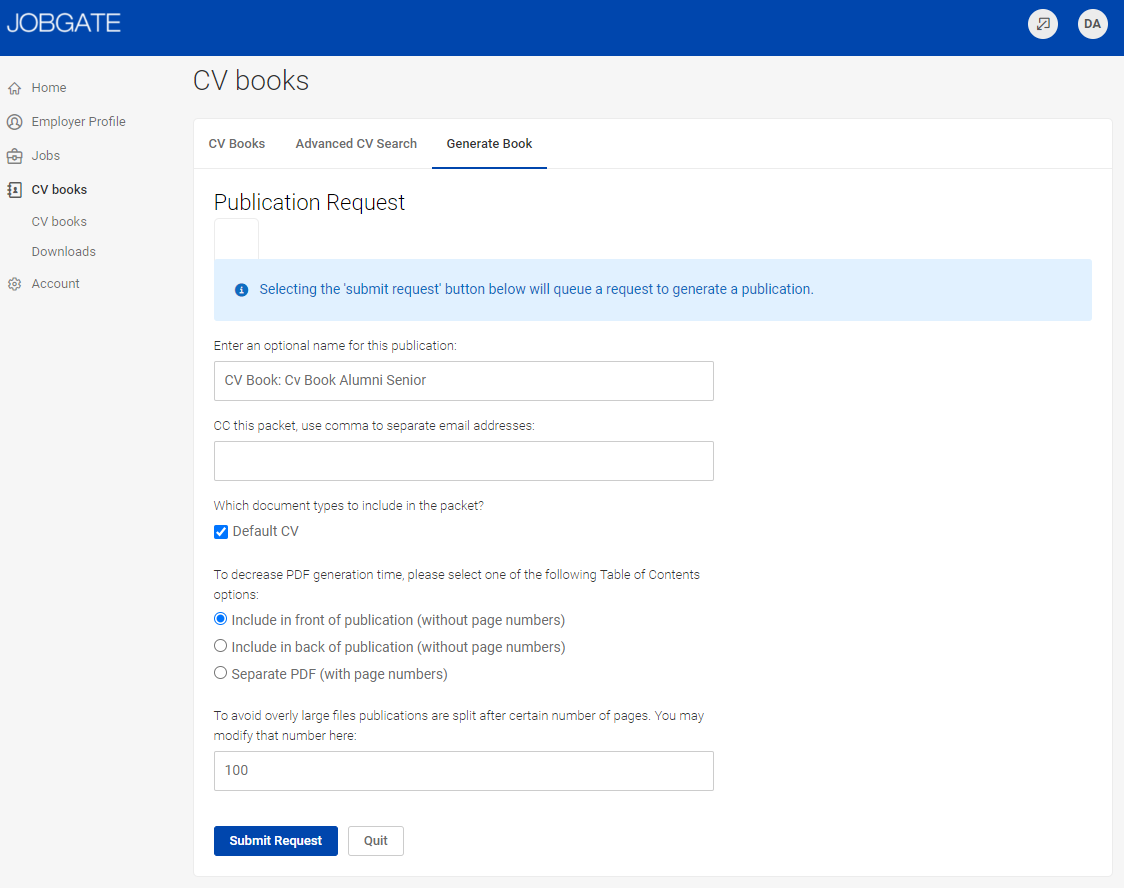Click the CV books page title

pos(251,81)
